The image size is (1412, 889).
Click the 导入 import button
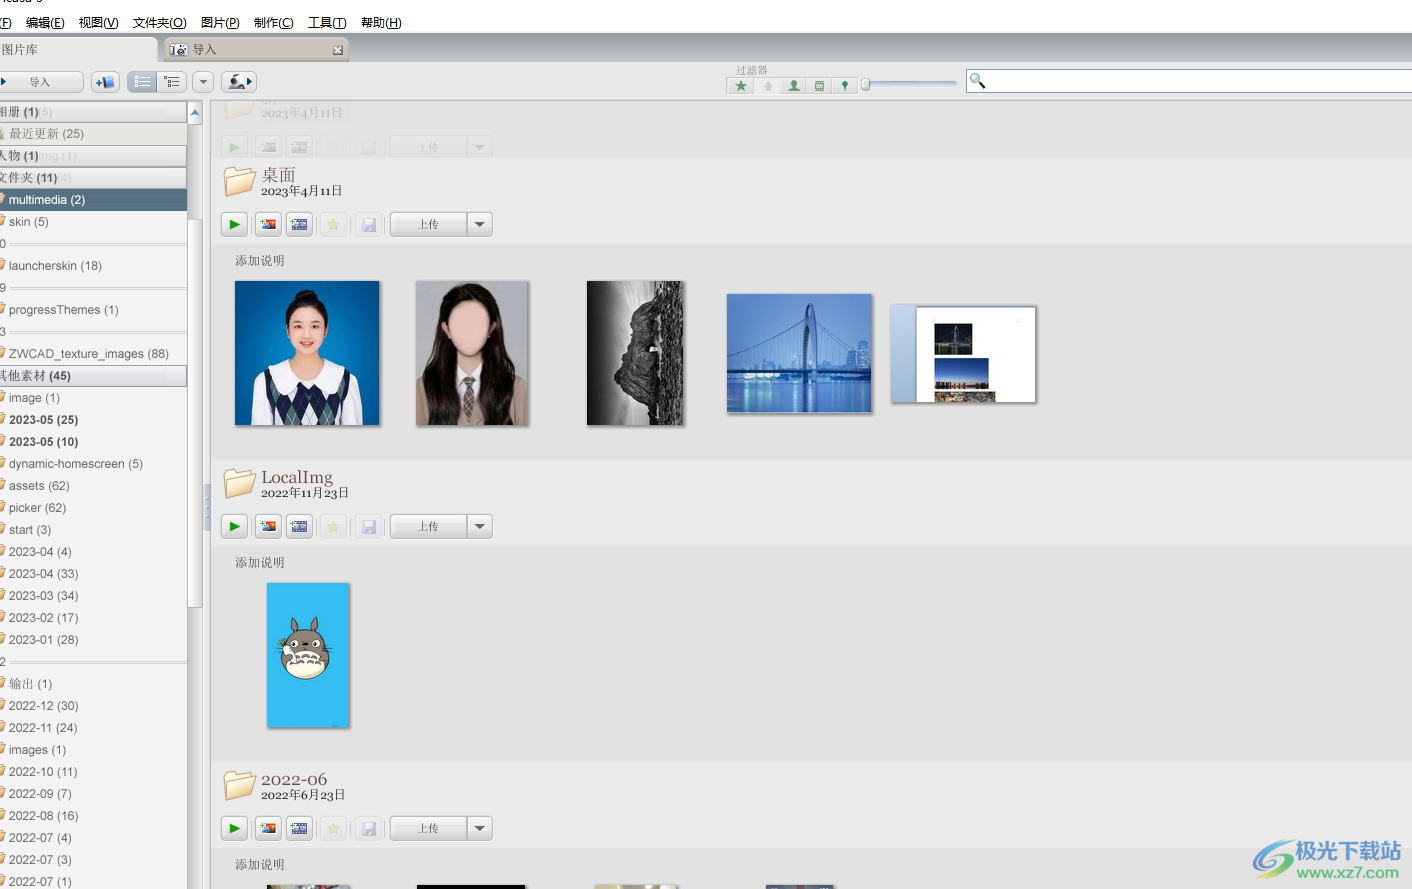click(41, 82)
